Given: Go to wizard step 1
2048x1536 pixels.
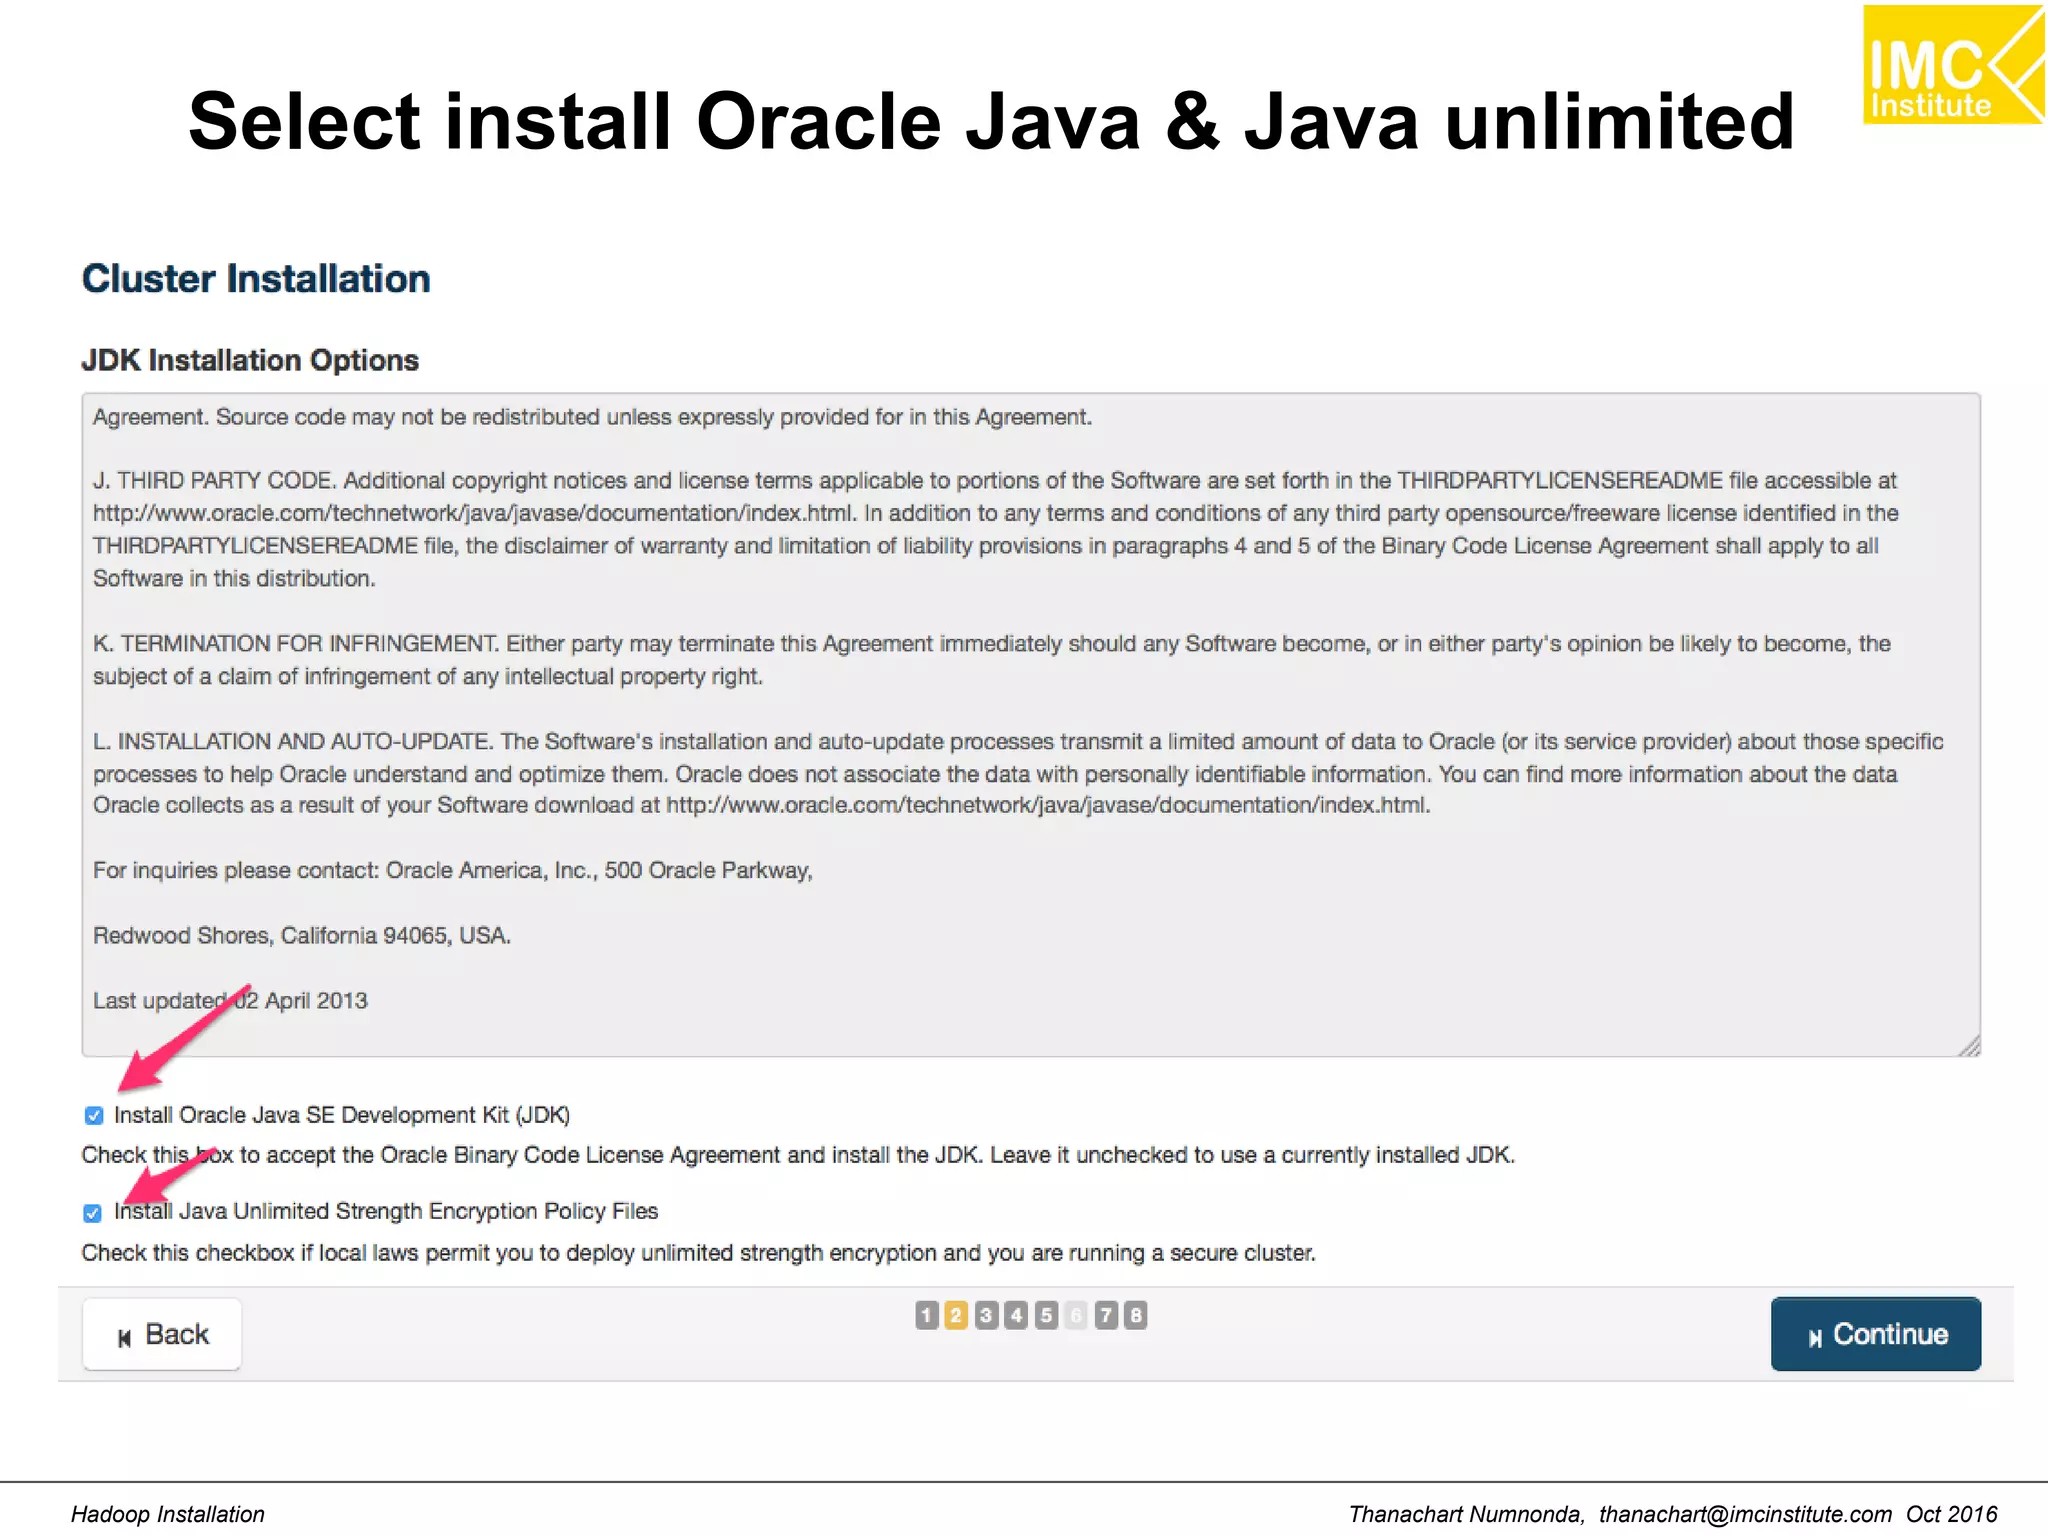Looking at the screenshot, I should (x=926, y=1315).
